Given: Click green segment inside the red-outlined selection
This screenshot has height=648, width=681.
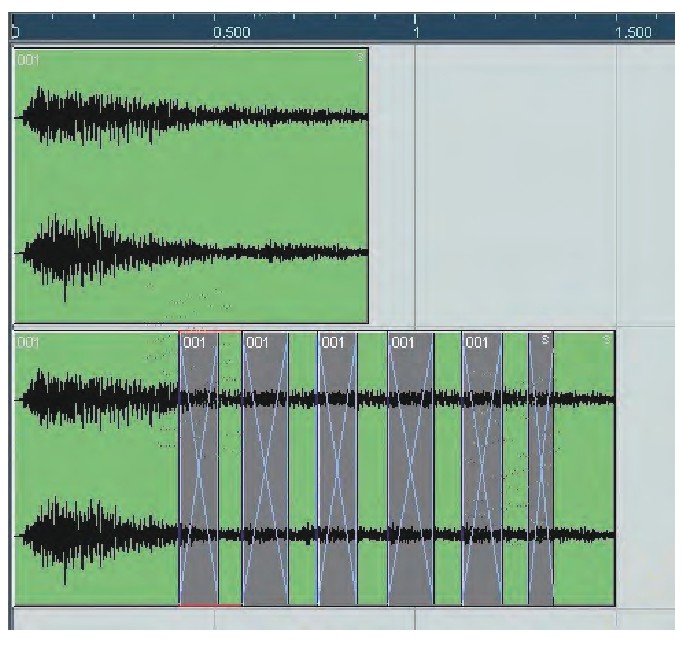Looking at the screenshot, I should (230, 468).
